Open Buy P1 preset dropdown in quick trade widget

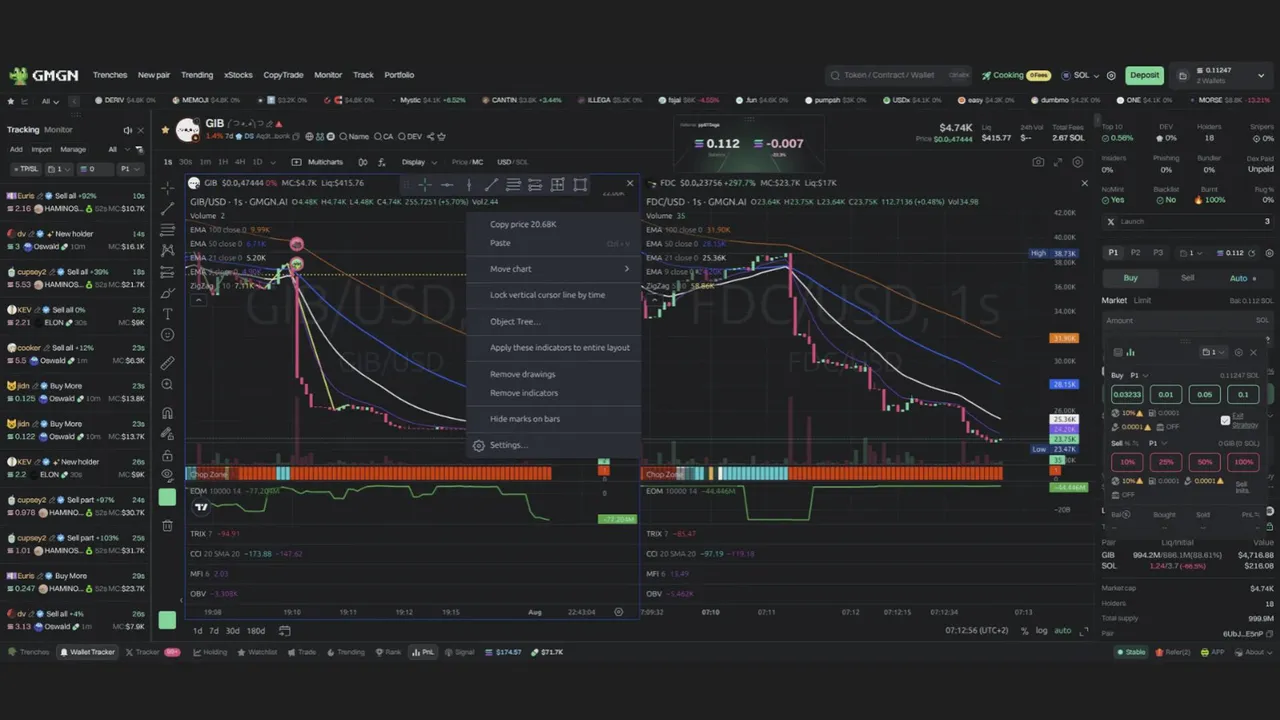coord(1141,375)
